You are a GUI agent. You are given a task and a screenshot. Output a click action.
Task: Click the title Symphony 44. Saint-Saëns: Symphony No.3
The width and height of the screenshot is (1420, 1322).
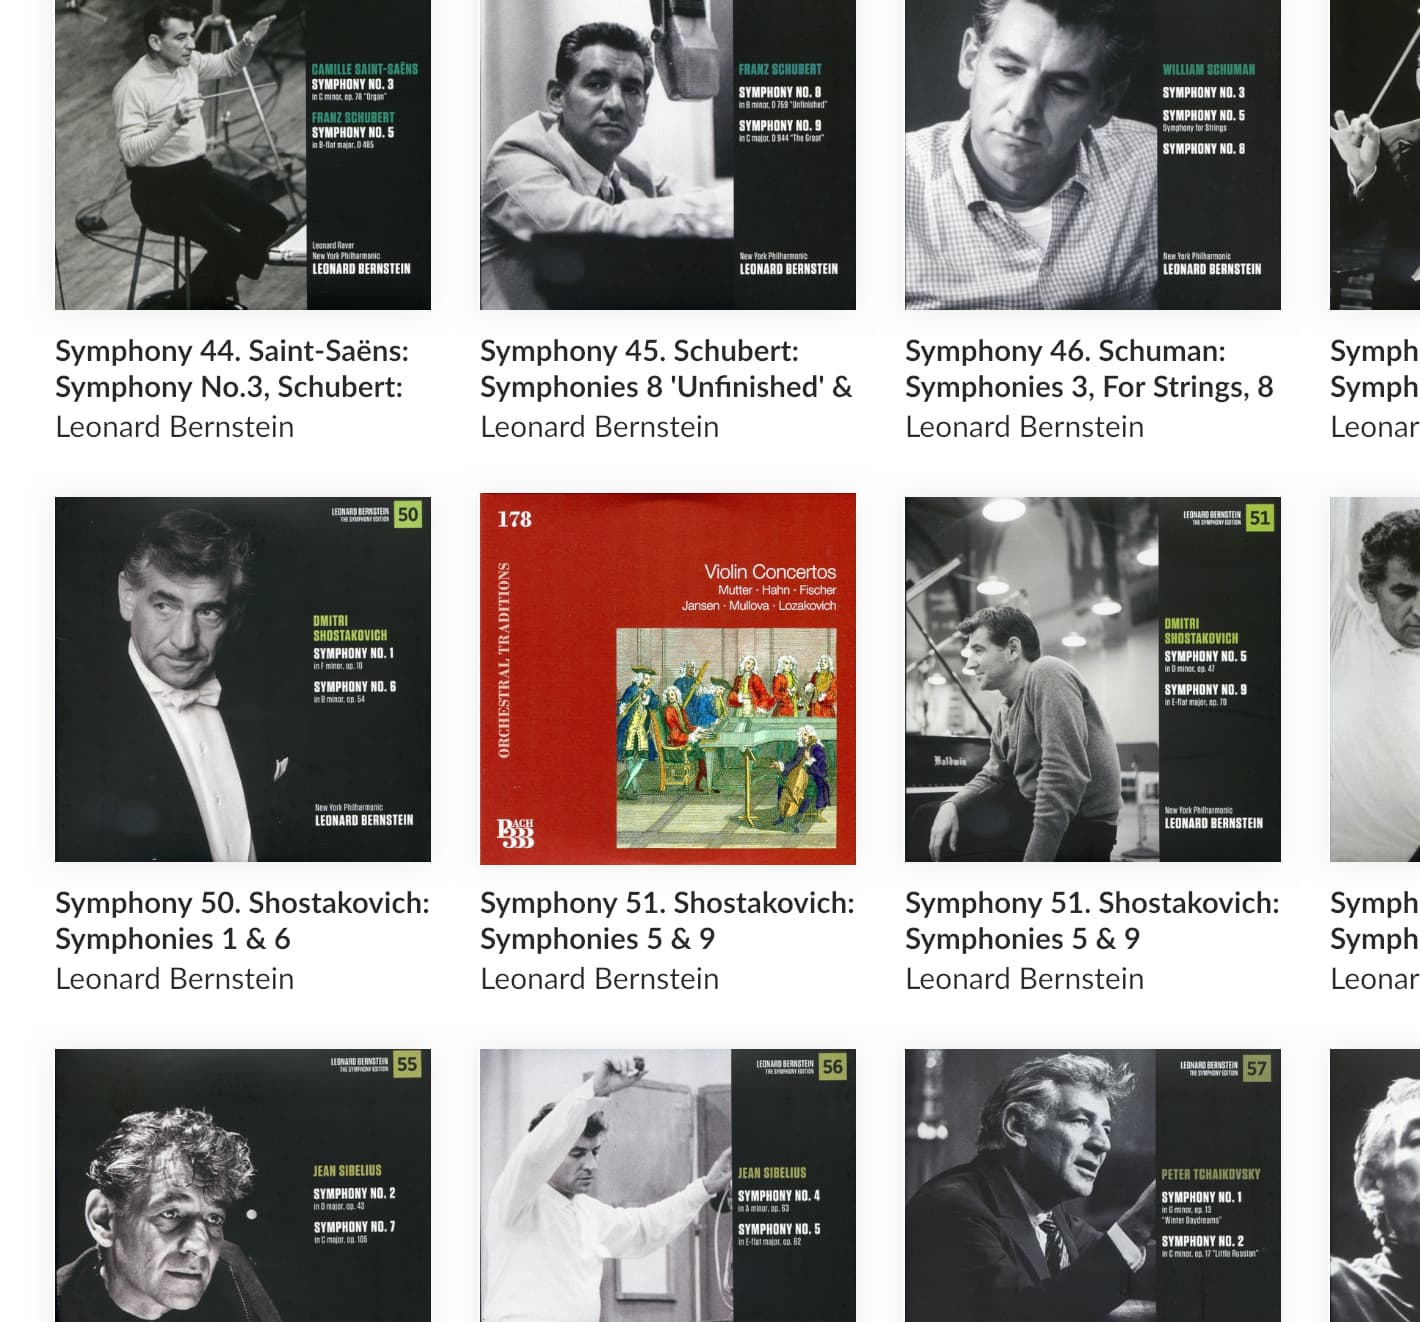click(232, 369)
